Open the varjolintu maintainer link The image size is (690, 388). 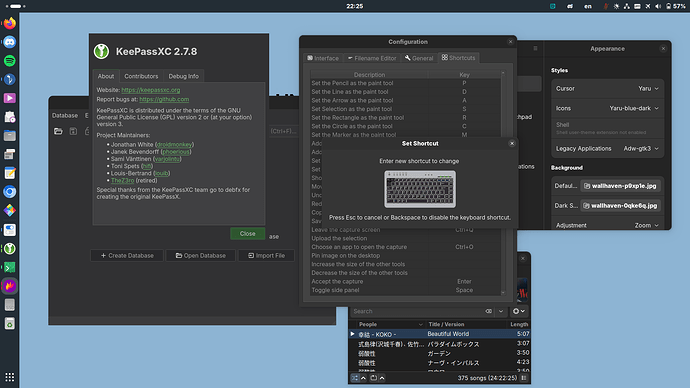tap(167, 159)
